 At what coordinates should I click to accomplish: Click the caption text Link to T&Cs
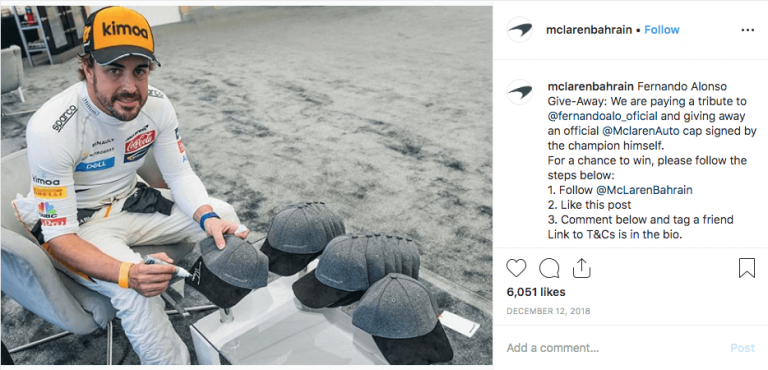point(579,235)
